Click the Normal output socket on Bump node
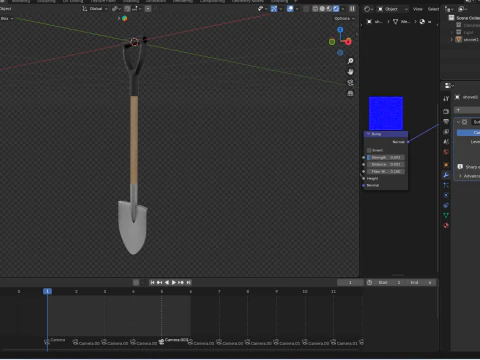 click(x=408, y=142)
